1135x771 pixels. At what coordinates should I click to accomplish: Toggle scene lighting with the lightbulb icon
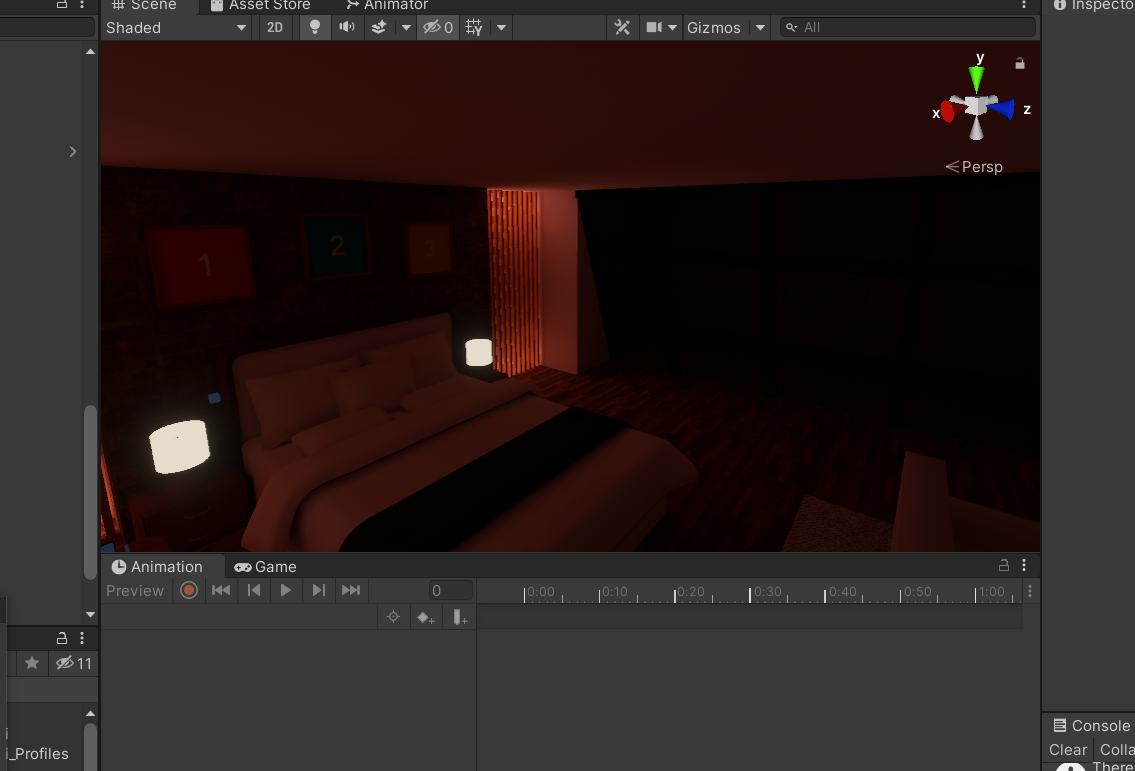[x=315, y=27]
